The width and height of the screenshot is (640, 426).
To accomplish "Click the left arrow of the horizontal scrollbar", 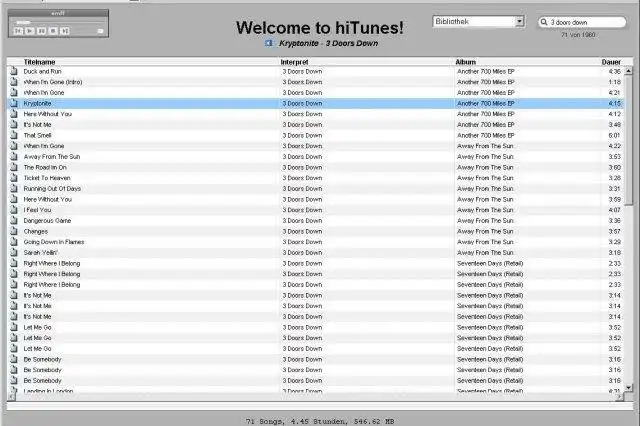I will tap(11, 397).
